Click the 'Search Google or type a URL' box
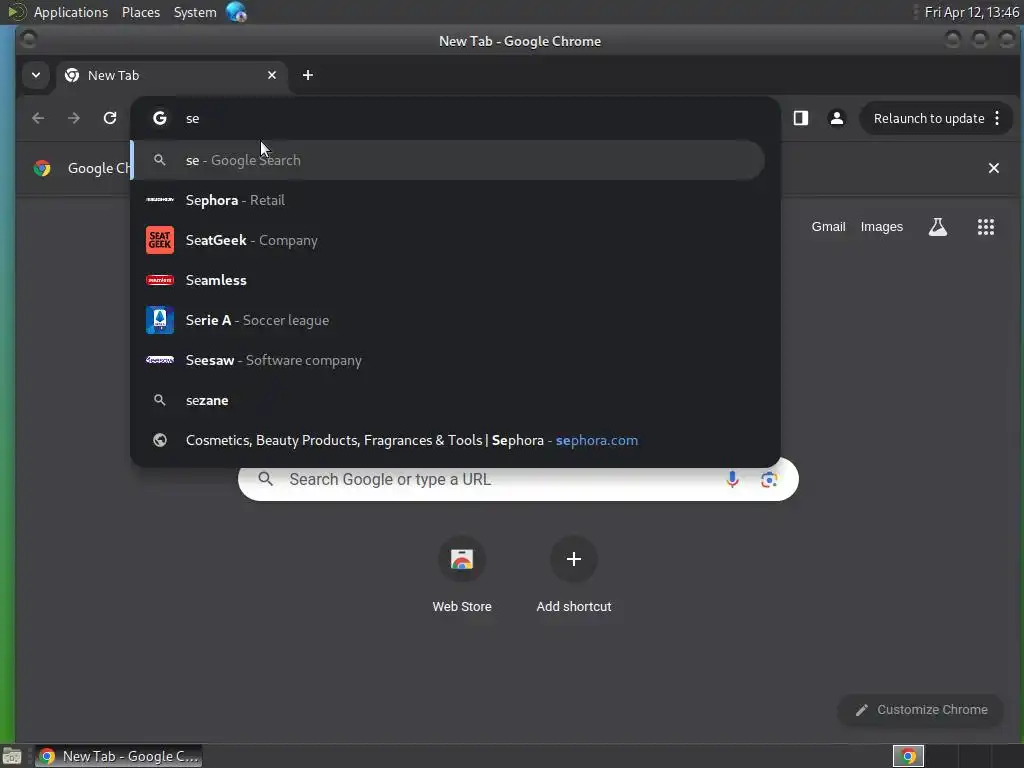 tap(519, 479)
